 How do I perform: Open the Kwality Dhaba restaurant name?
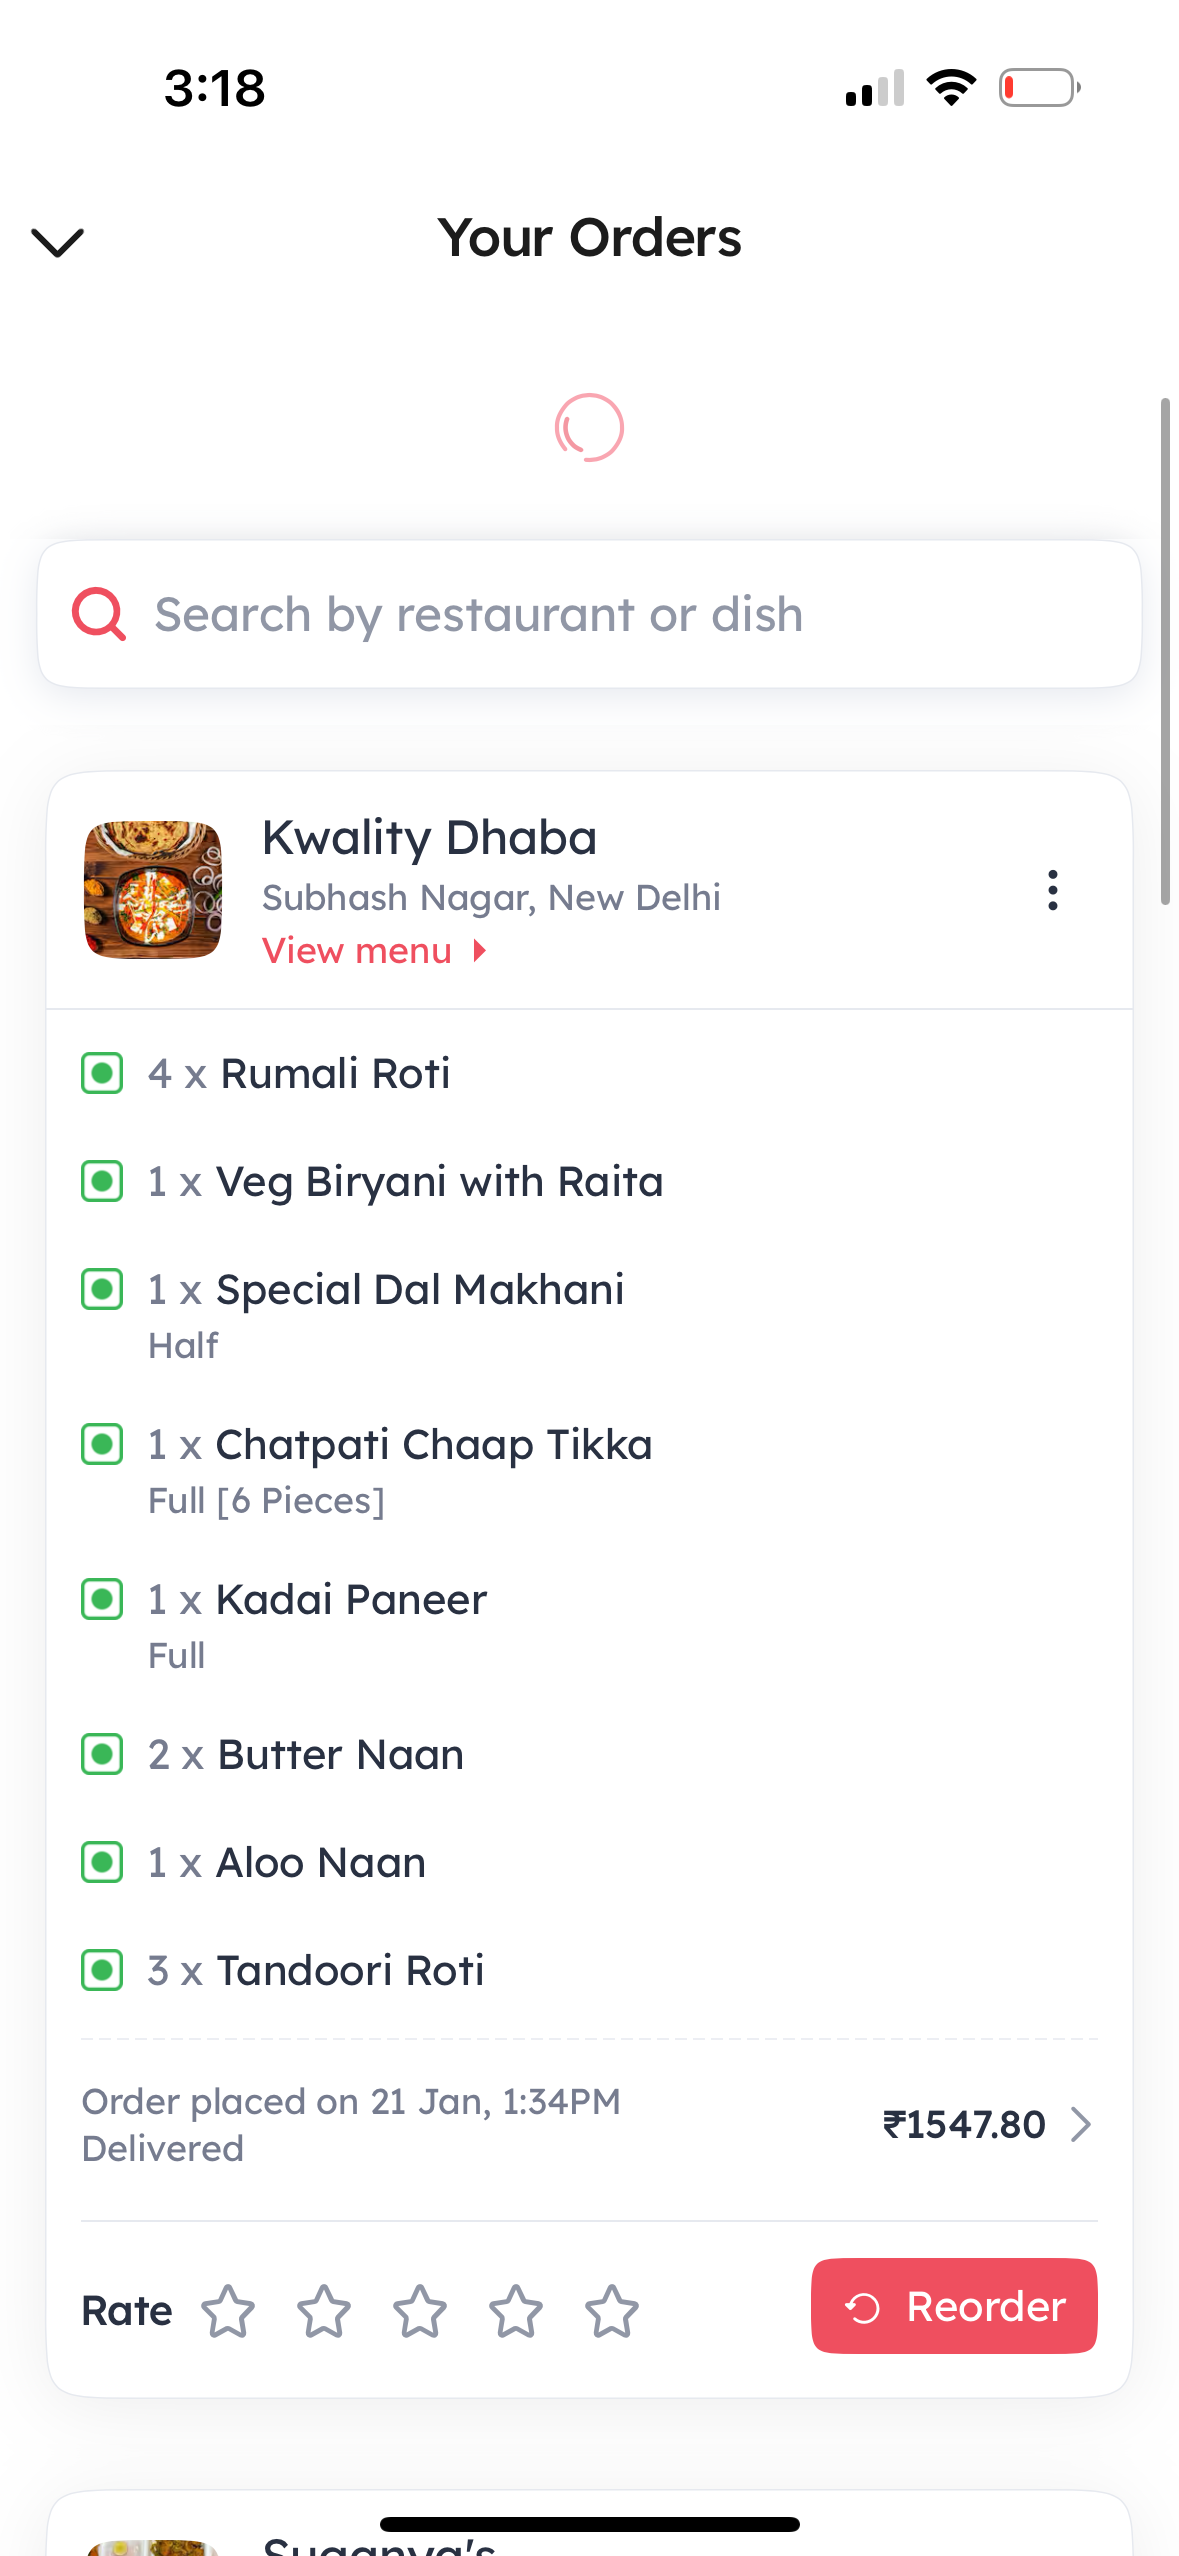pos(429,838)
